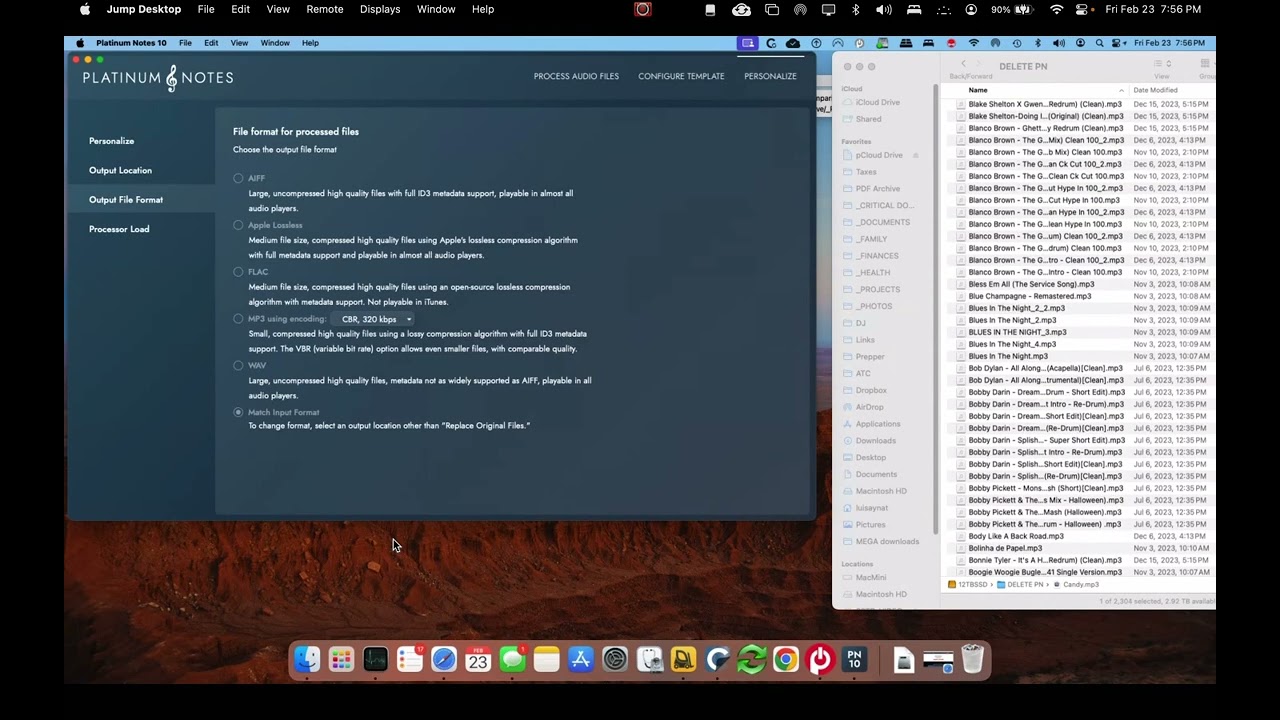Open Control Center in top menu bar
1280x720 pixels.
coord(1082,9)
